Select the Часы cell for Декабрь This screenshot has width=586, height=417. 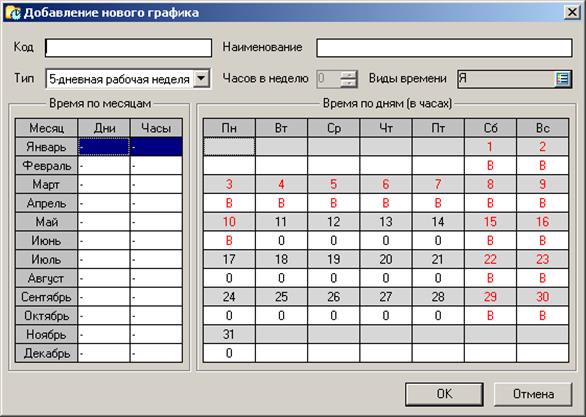click(156, 353)
